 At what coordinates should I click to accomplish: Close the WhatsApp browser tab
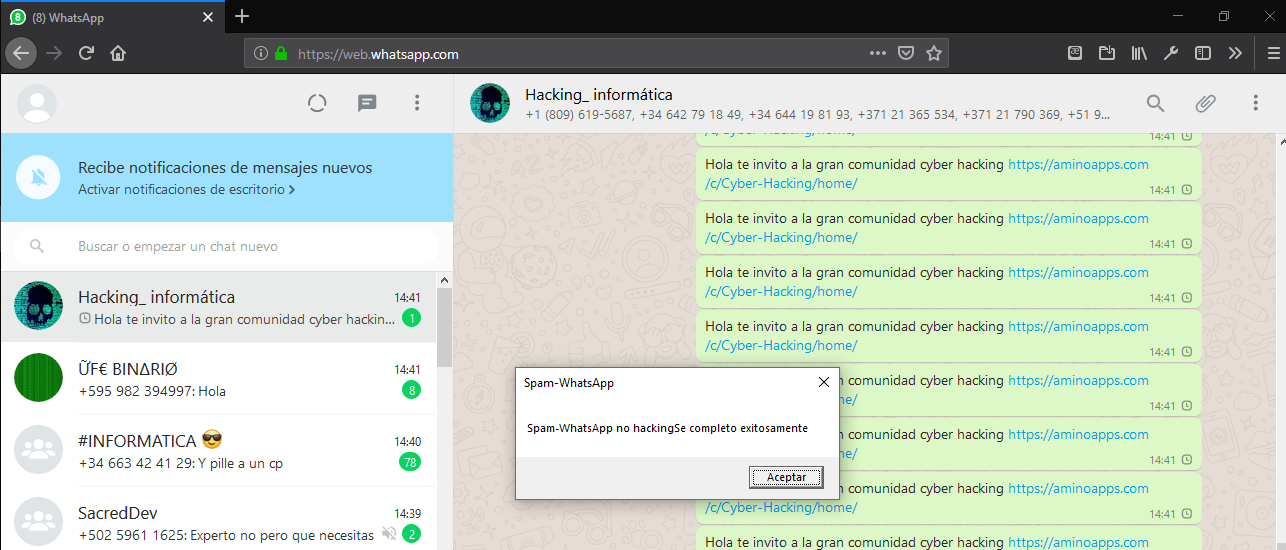(x=207, y=17)
